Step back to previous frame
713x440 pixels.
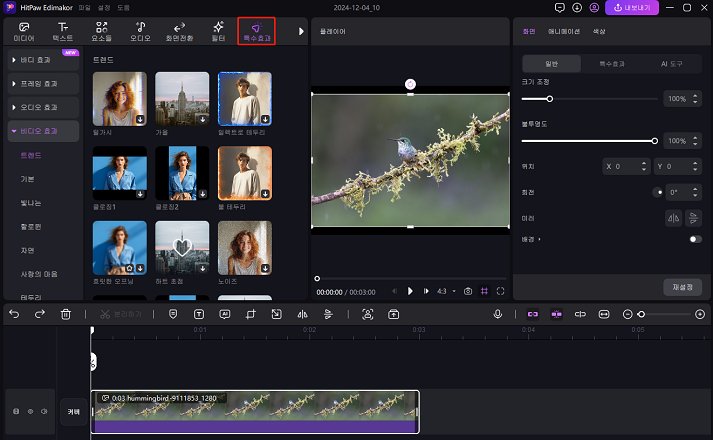click(394, 291)
